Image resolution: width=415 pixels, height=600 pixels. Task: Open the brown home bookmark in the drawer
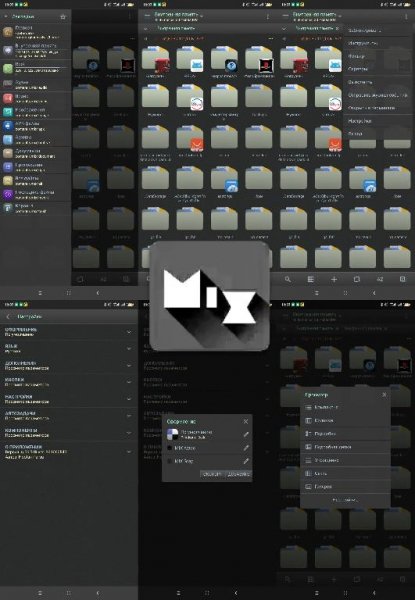click(36, 32)
